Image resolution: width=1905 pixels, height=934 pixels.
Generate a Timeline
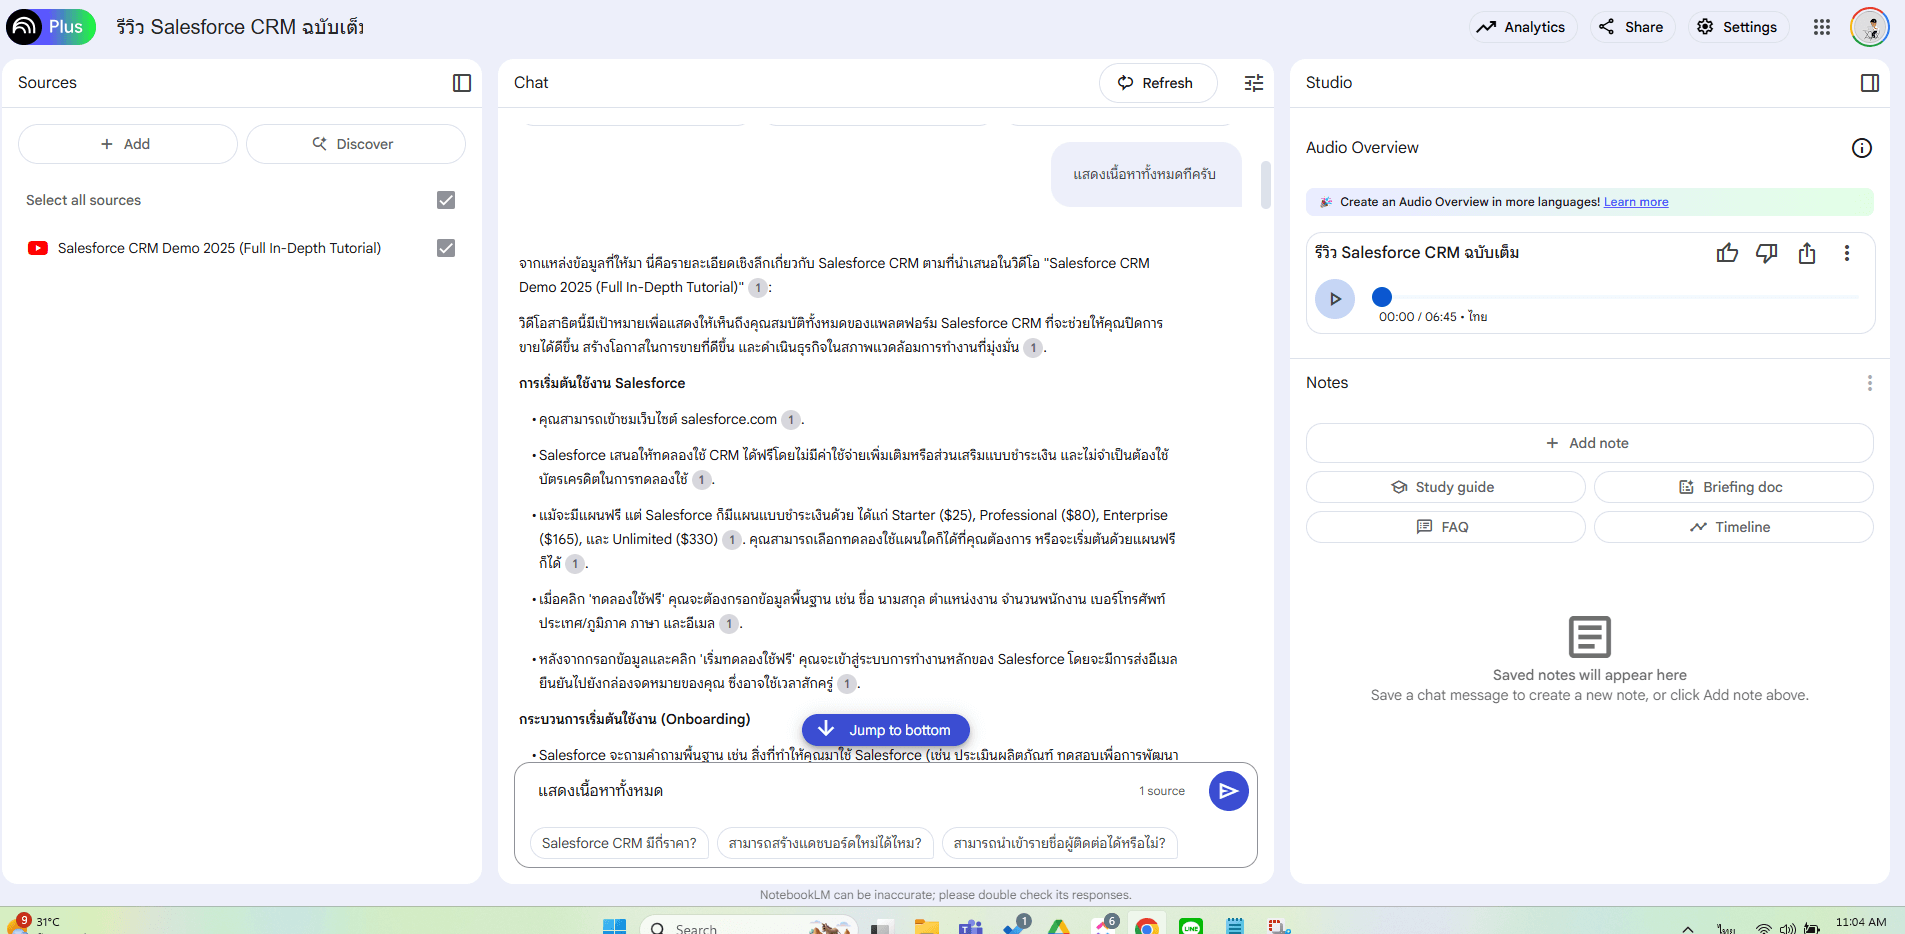1733,527
